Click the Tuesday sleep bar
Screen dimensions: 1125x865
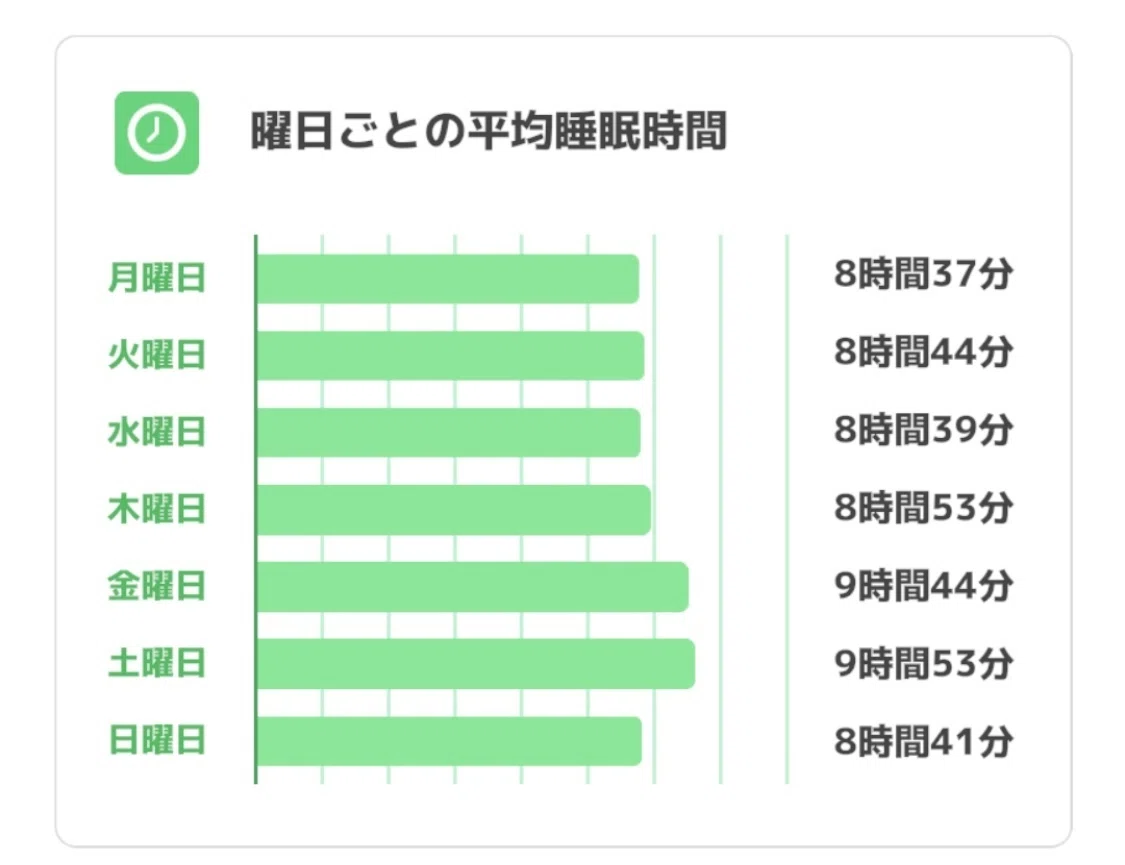pos(451,356)
